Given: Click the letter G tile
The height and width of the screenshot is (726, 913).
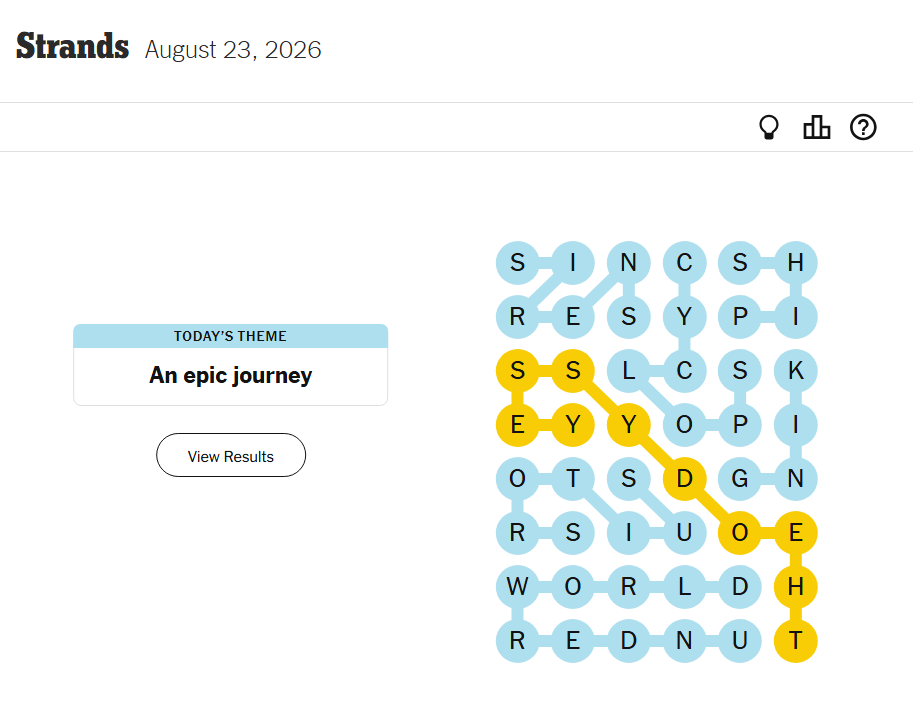Looking at the screenshot, I should pos(739,479).
